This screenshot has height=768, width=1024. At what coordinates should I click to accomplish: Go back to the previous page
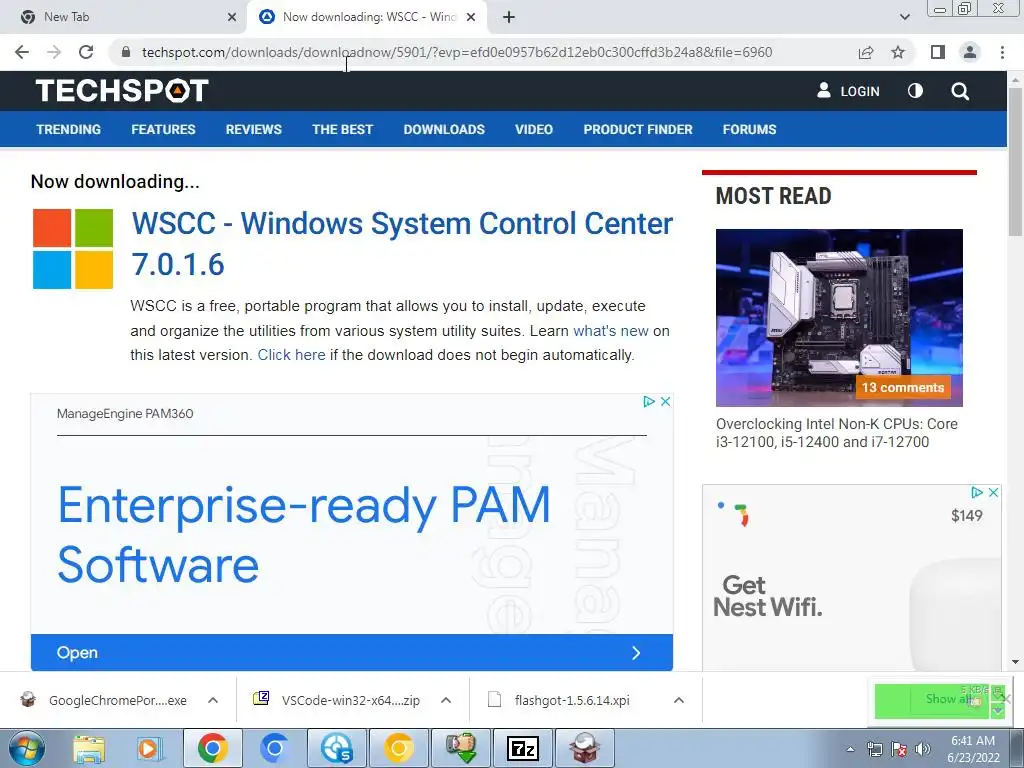point(22,52)
